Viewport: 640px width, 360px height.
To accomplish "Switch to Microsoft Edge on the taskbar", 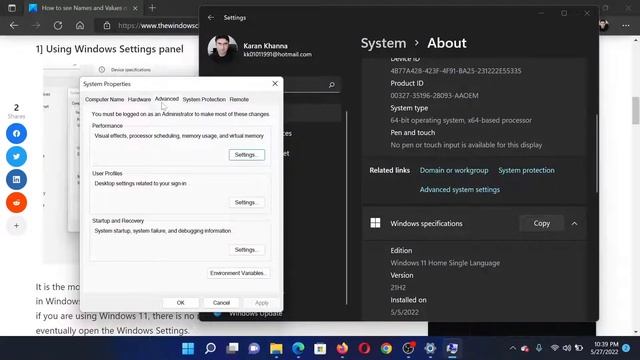I will point(298,348).
